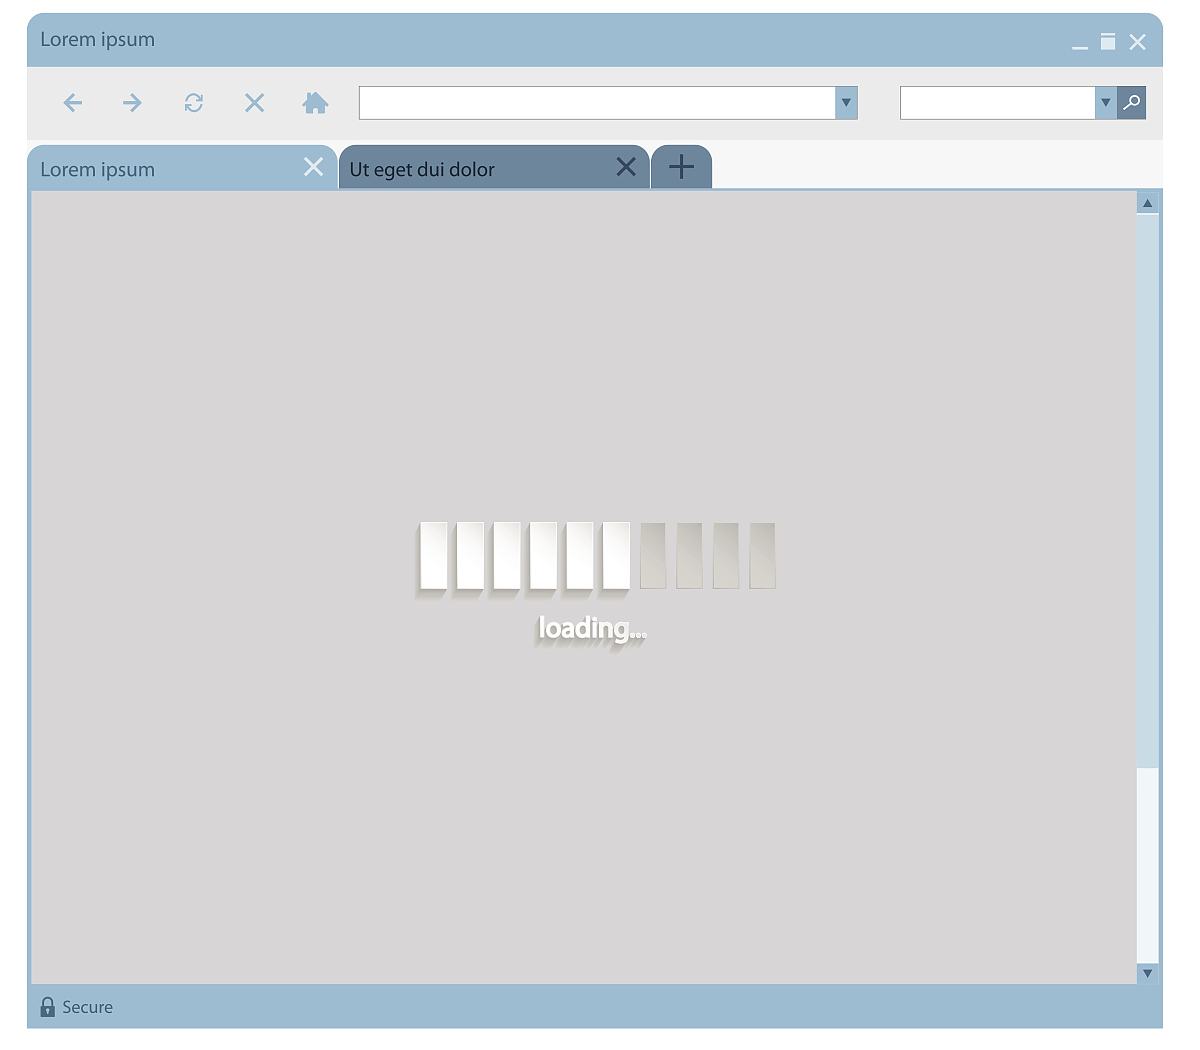Click the padlock Secure icon
The image size is (1200, 1050).
pos(47,1007)
